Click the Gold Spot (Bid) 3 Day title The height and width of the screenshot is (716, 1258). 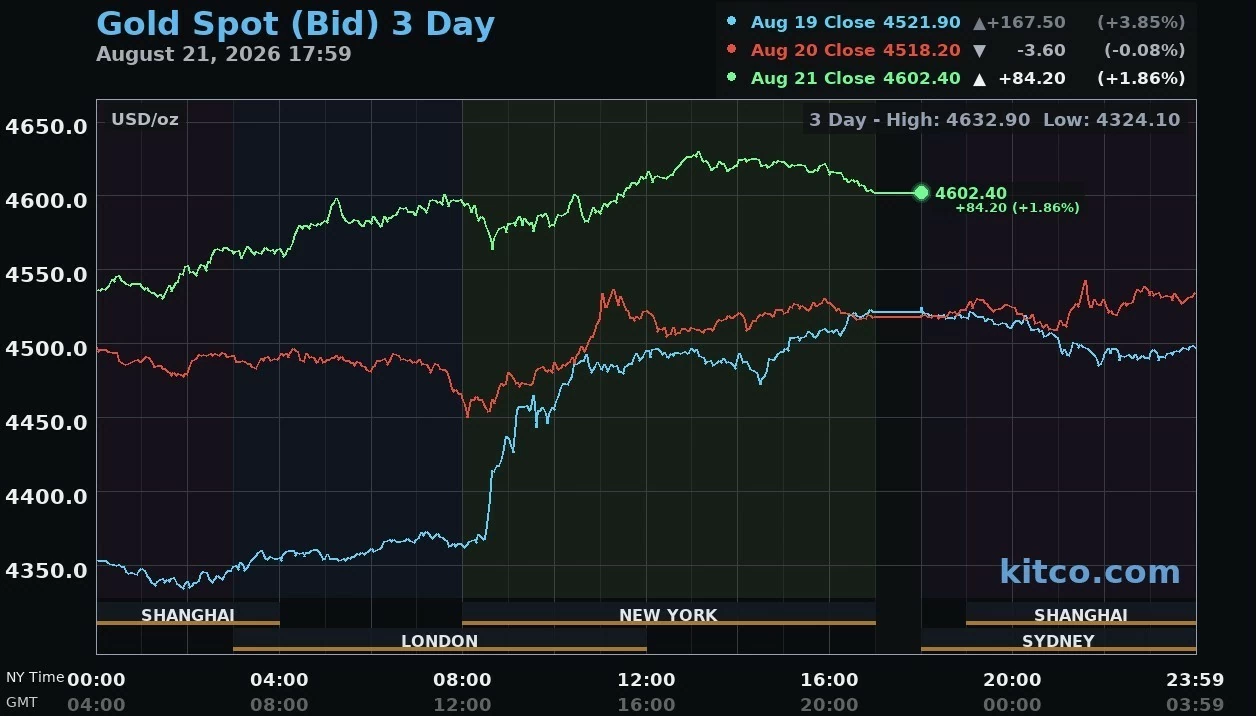point(295,23)
